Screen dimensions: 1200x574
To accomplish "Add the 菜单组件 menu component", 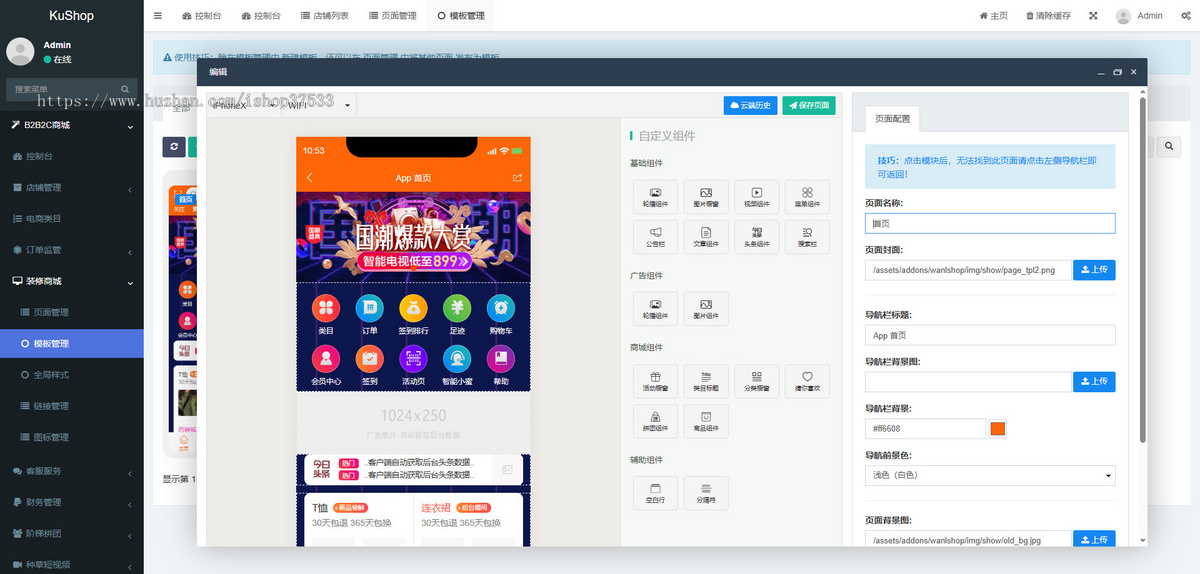I will 807,197.
